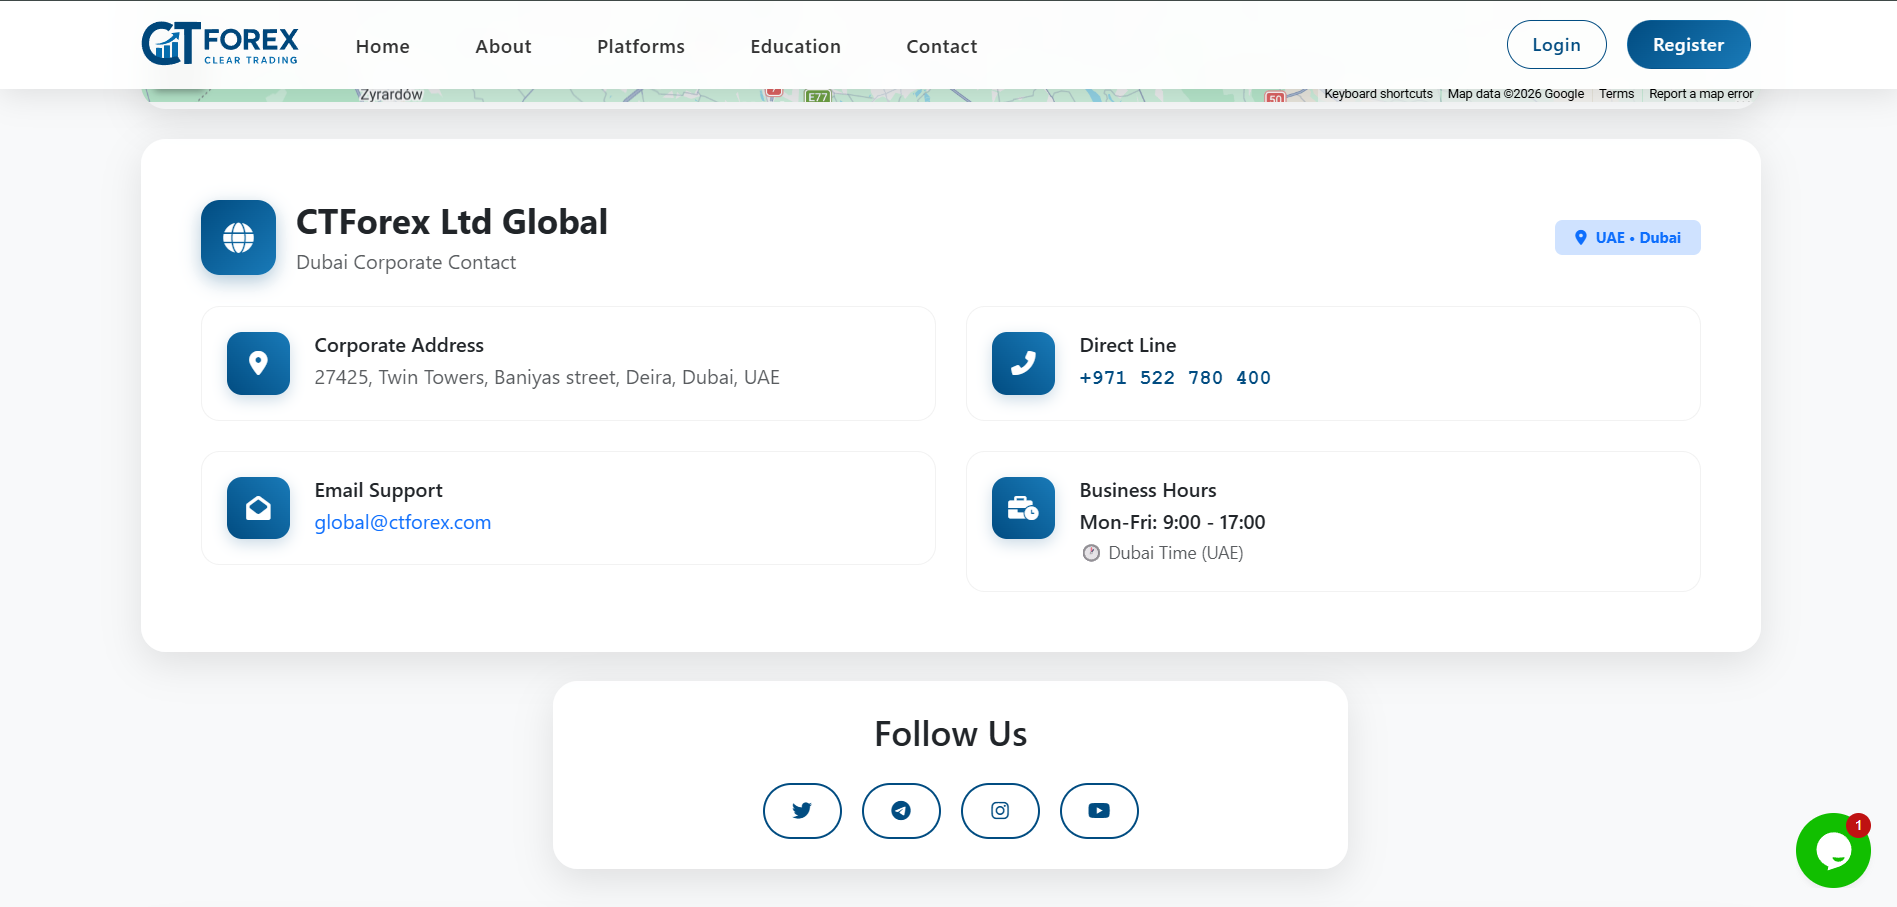
Task: Click the clock icon beside Dubai Time
Action: point(1091,553)
